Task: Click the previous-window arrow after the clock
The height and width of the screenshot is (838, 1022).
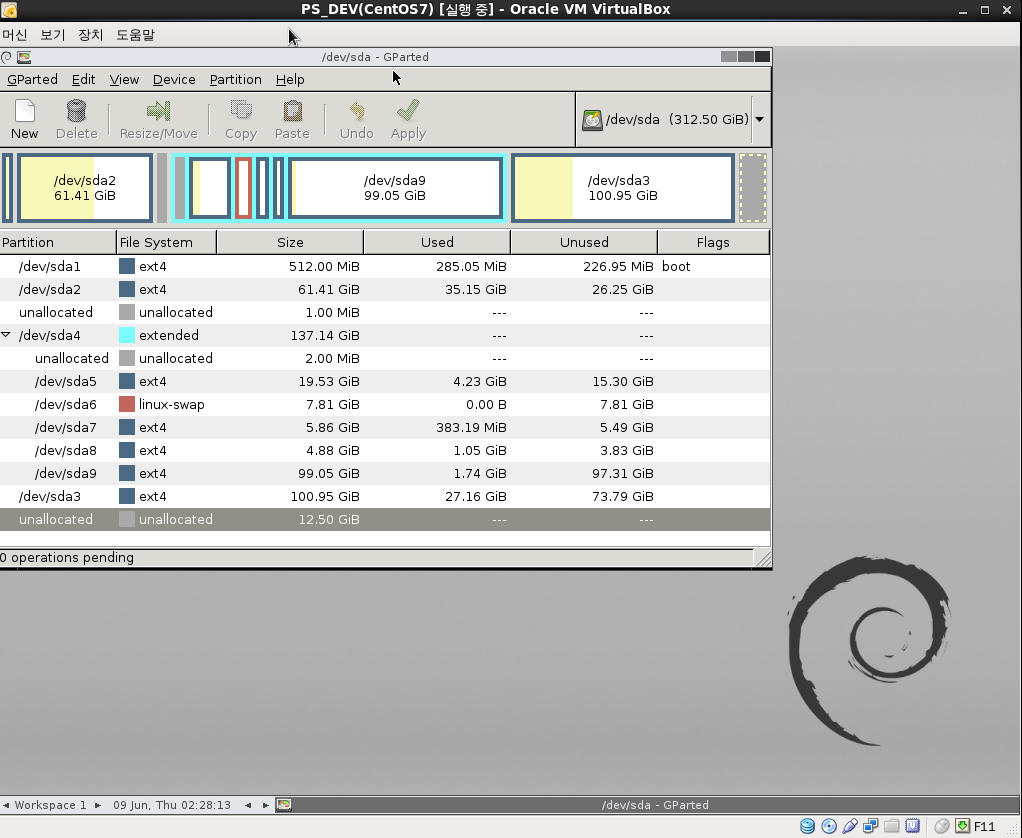Action: [x=248, y=805]
